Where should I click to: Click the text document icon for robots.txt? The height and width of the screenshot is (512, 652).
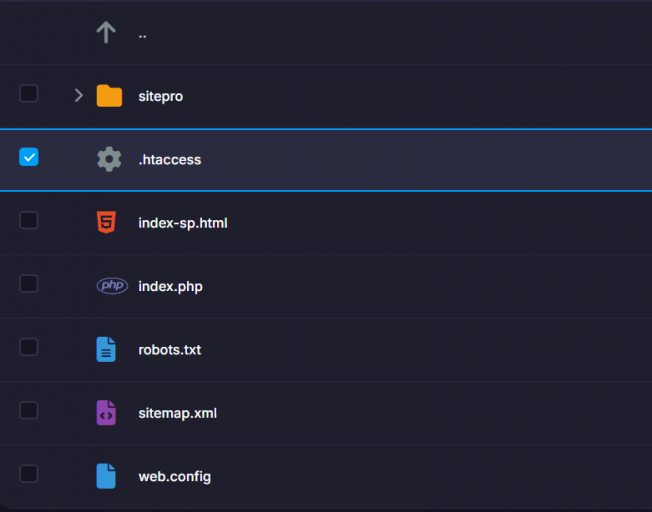point(106,349)
